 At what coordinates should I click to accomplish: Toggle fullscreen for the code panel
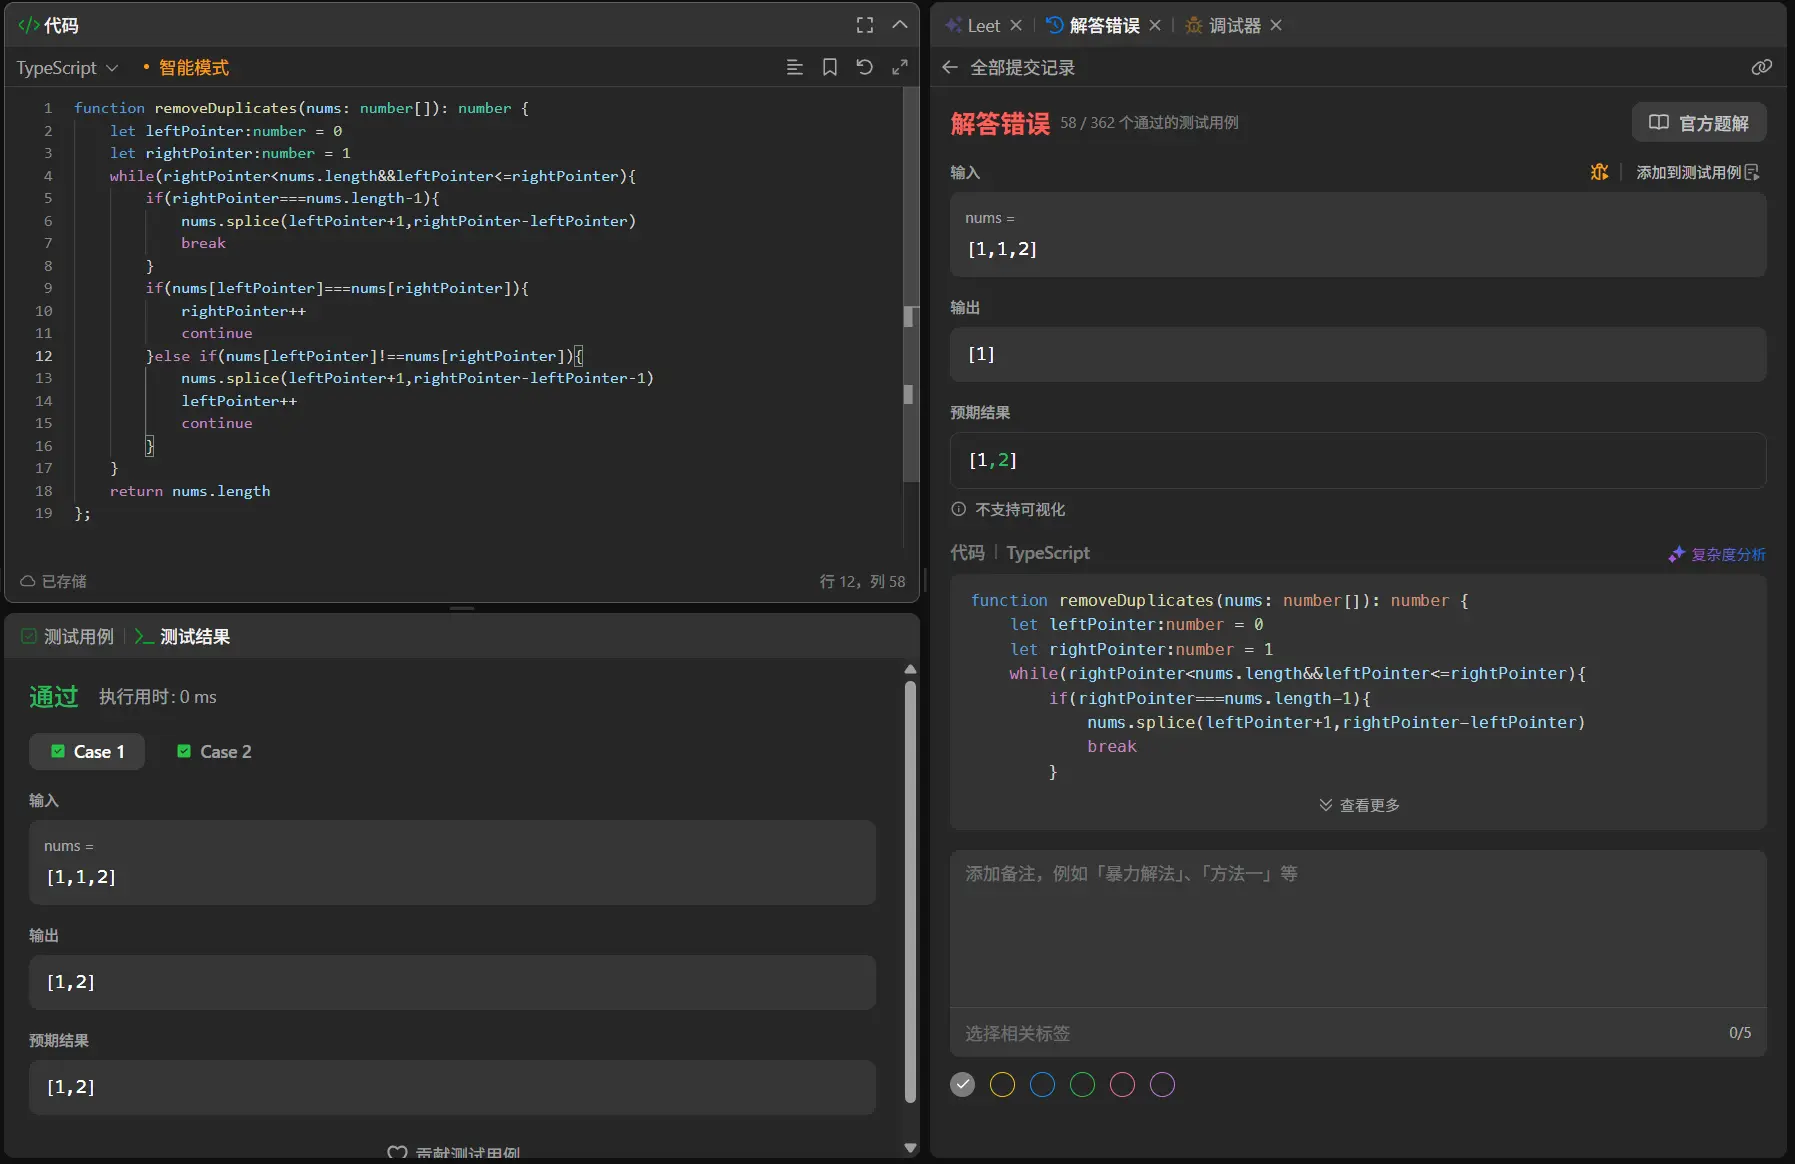click(x=865, y=25)
